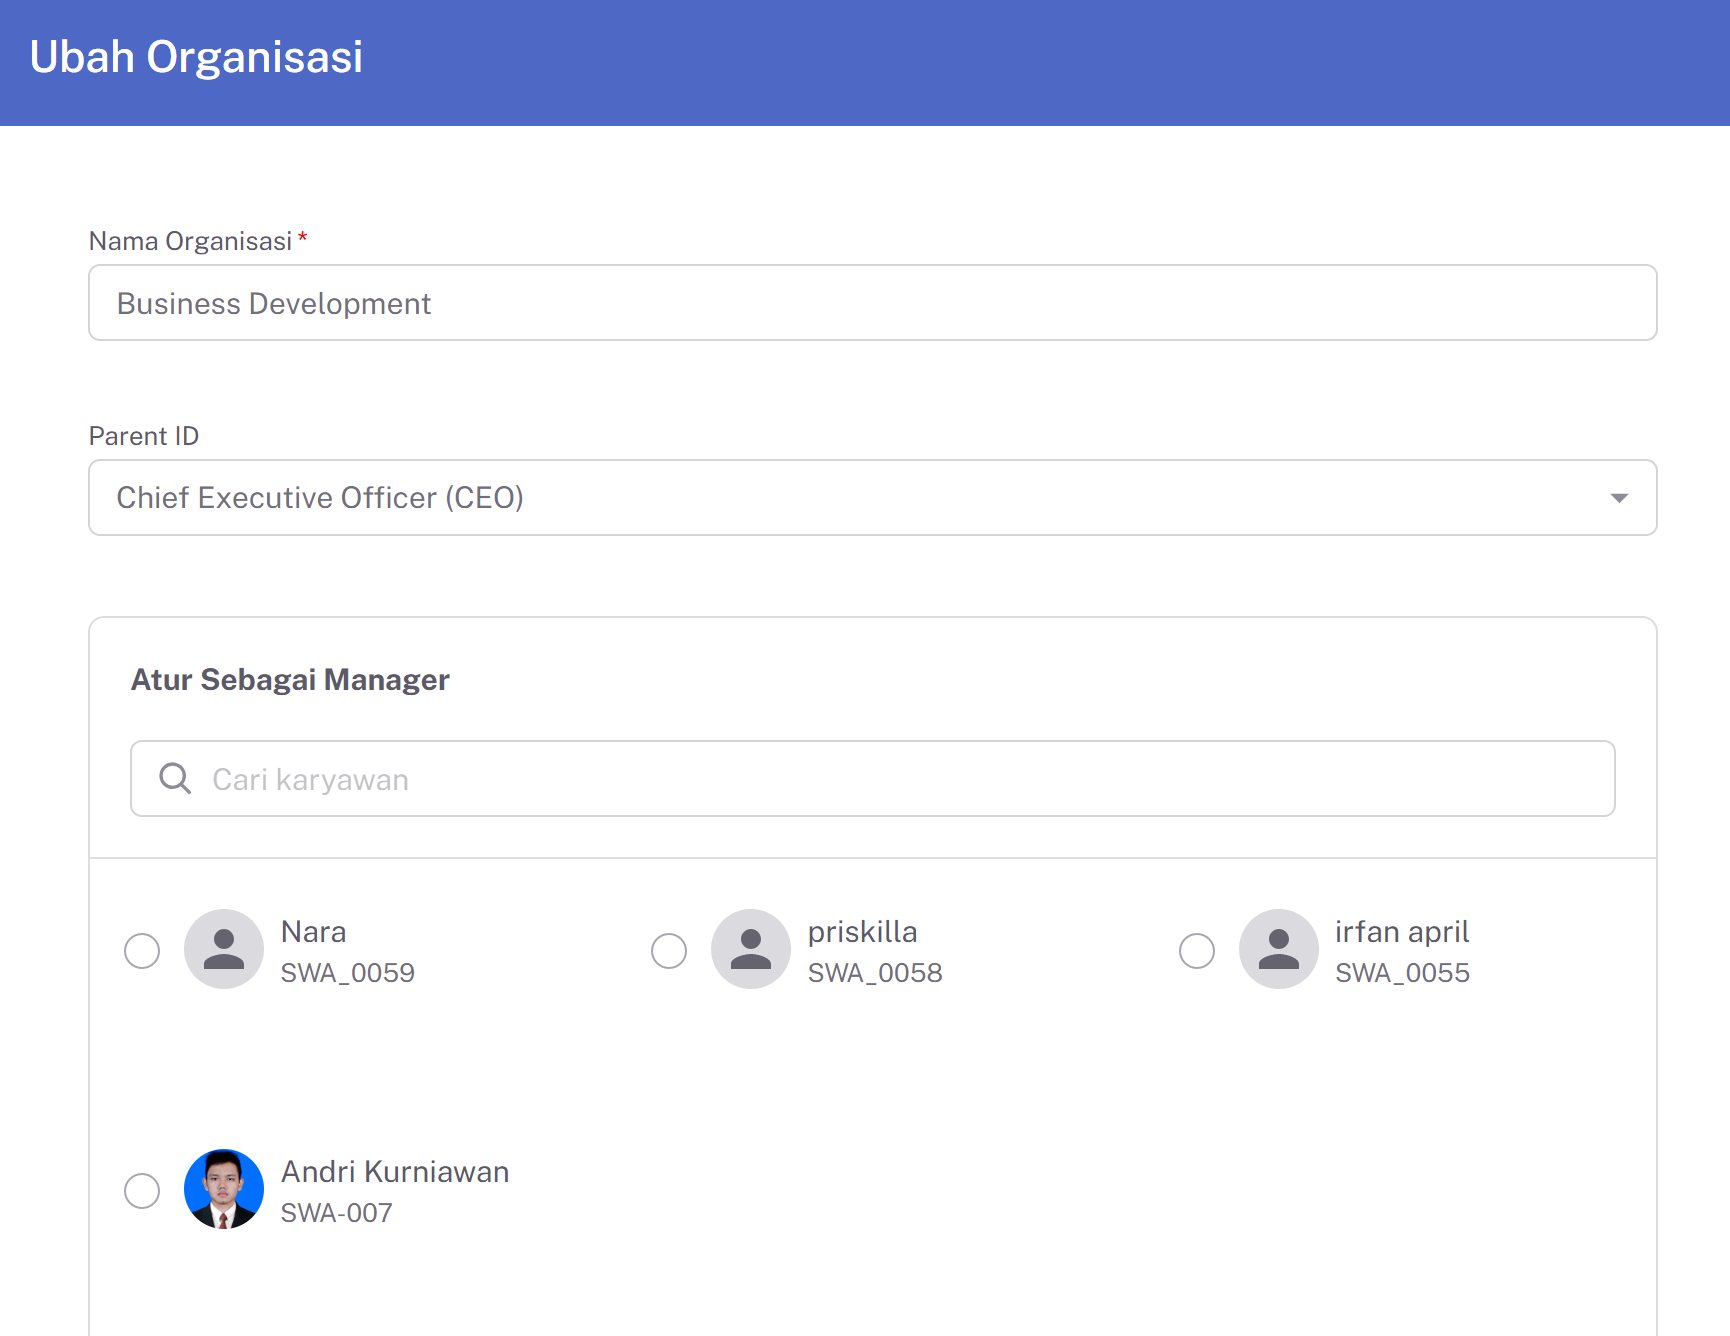Image resolution: width=1730 pixels, height=1336 pixels.
Task: Click irfan april's avatar placeholder icon
Action: [1279, 949]
